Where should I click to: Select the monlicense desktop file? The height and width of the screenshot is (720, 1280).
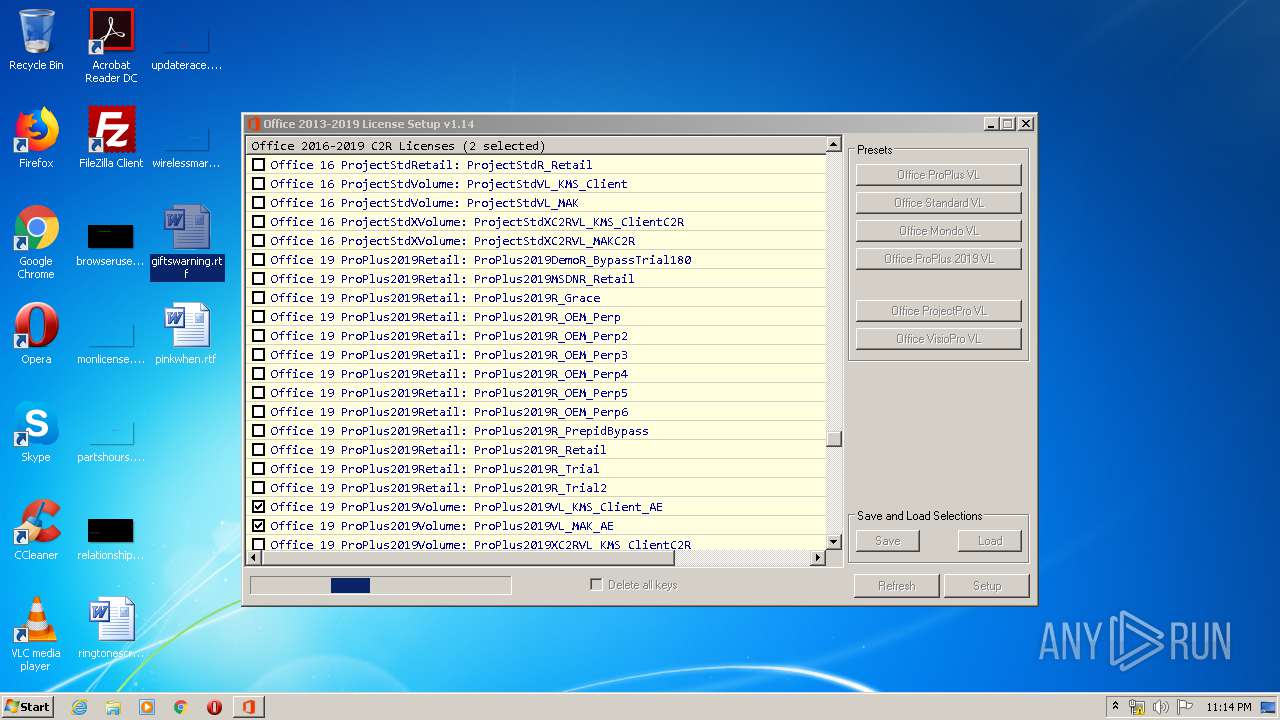pyautogui.click(x=111, y=340)
